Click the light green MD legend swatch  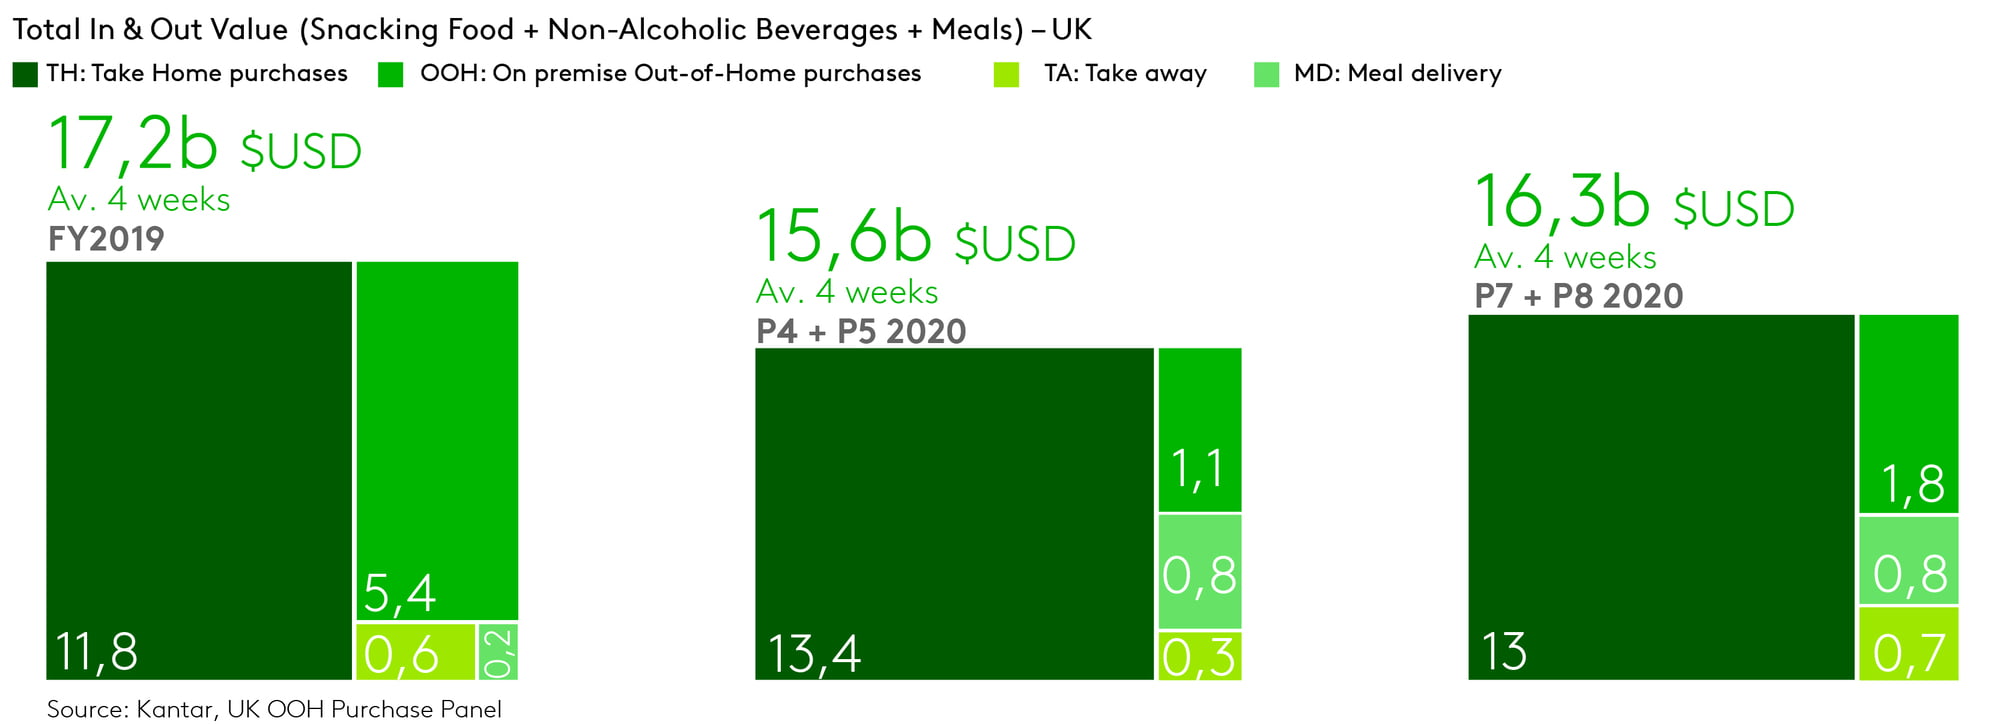pos(1266,75)
